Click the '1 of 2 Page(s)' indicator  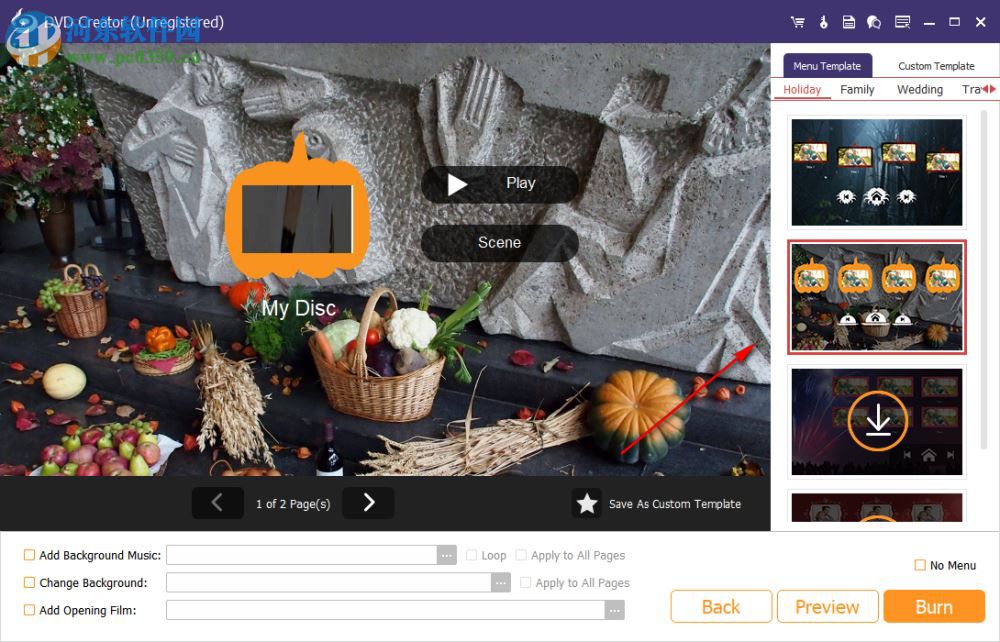293,504
